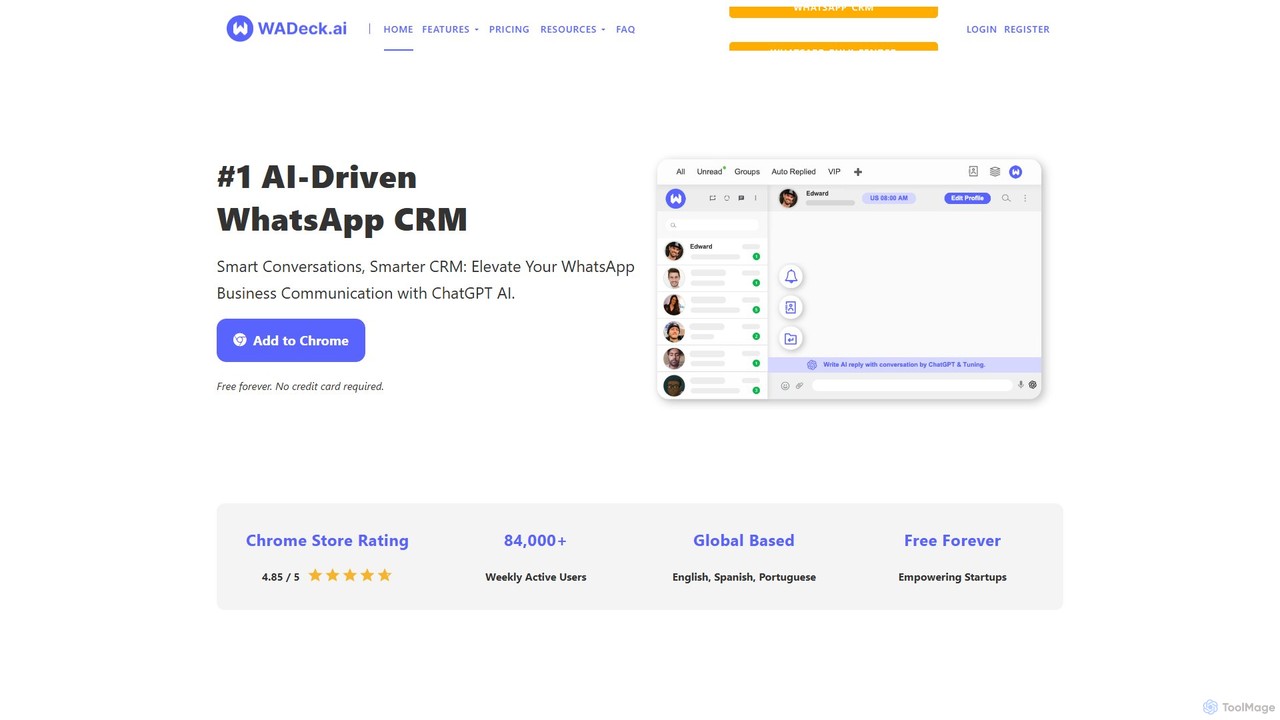Click the "Empowering Startups" label
1280x720 pixels.
click(x=952, y=577)
